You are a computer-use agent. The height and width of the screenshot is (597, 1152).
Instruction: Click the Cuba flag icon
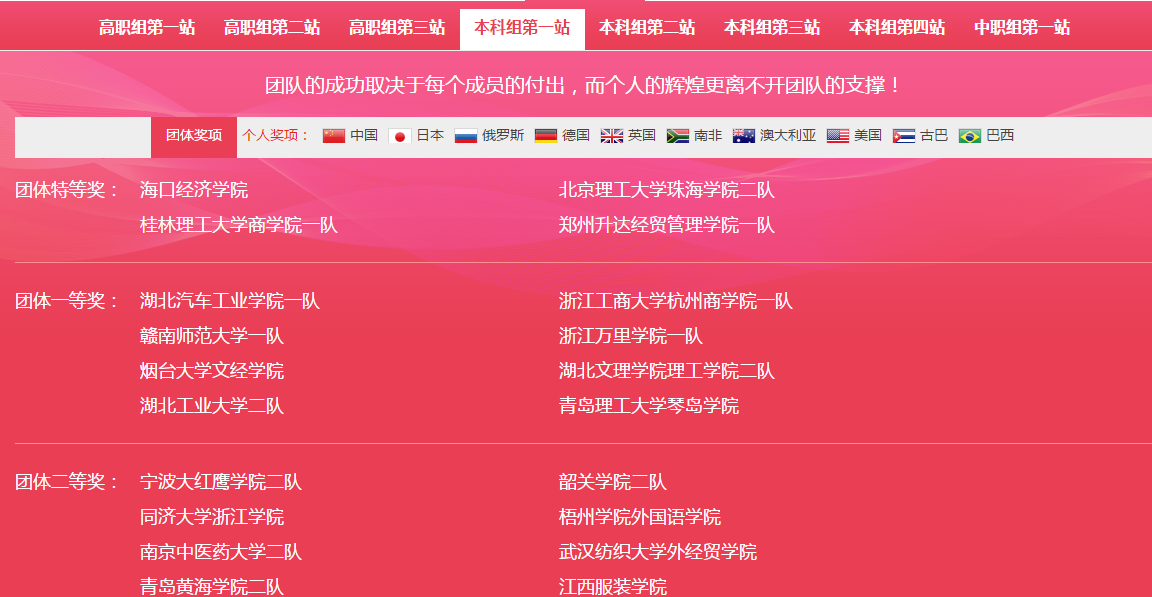(x=904, y=136)
